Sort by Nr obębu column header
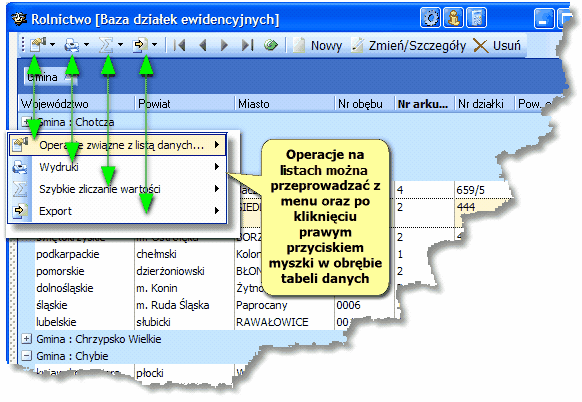The height and width of the screenshot is (402, 582). click(x=364, y=104)
